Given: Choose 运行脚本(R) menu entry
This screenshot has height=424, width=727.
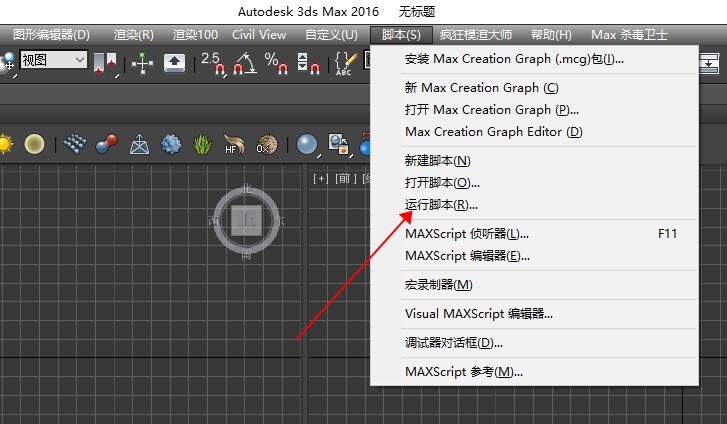Looking at the screenshot, I should pyautogui.click(x=534, y=205).
